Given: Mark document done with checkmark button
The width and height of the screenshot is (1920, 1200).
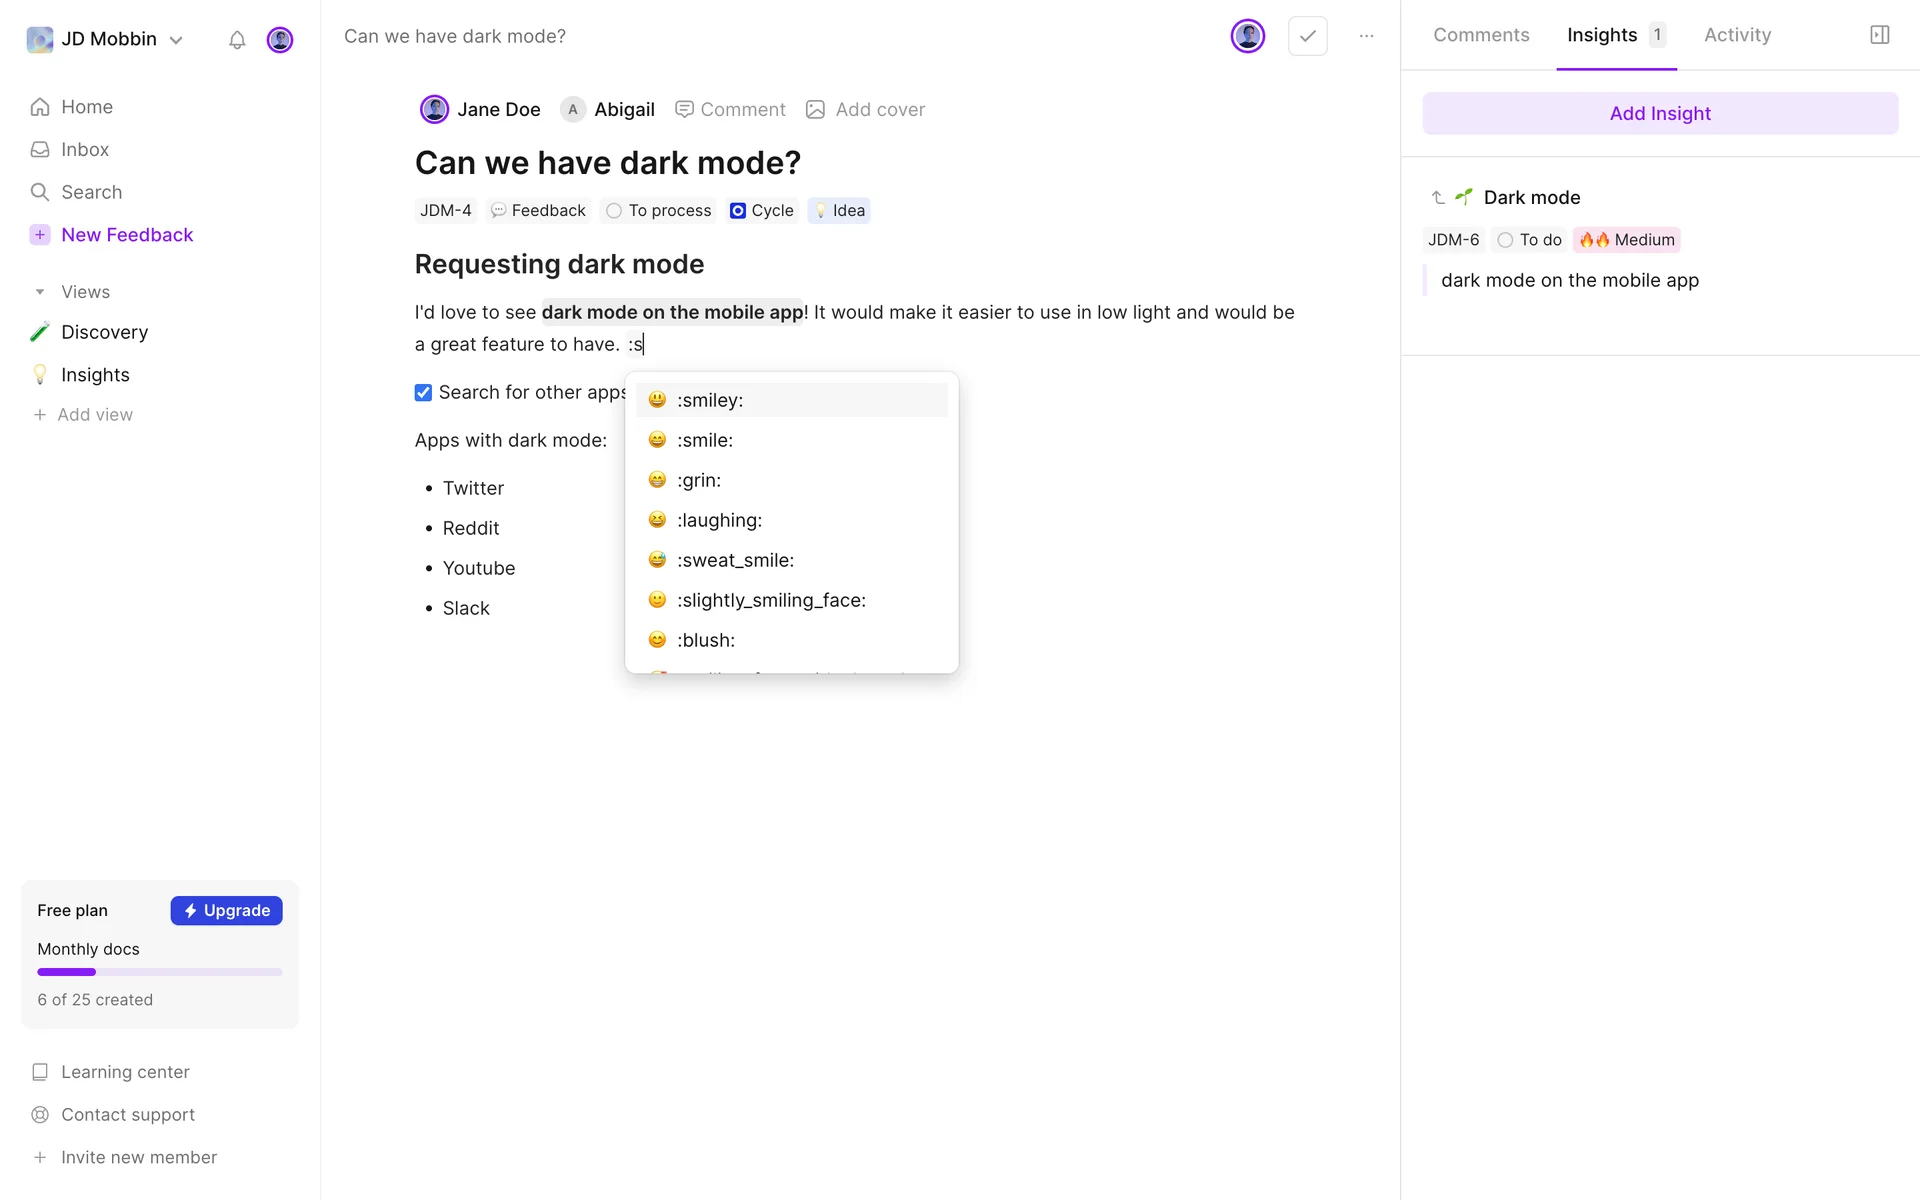Looking at the screenshot, I should tap(1307, 36).
